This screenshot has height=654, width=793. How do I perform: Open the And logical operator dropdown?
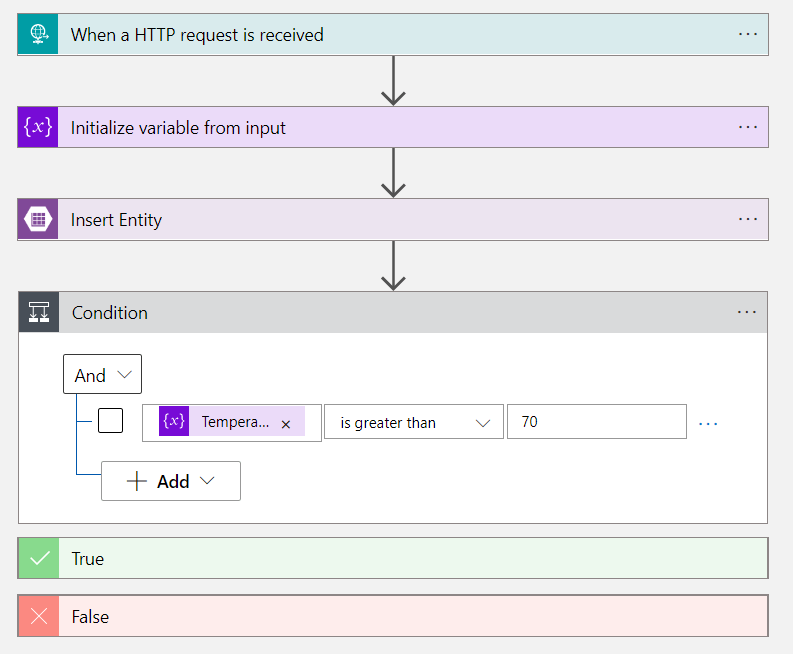(x=102, y=375)
